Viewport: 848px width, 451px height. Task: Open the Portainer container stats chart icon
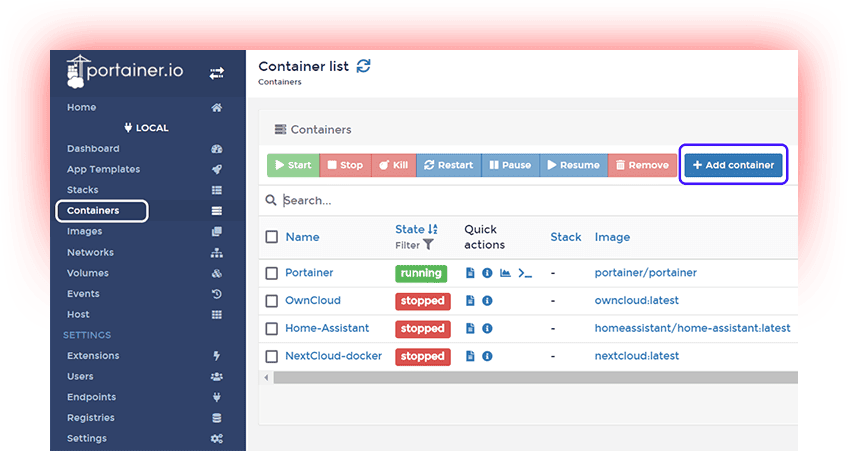[505, 273]
